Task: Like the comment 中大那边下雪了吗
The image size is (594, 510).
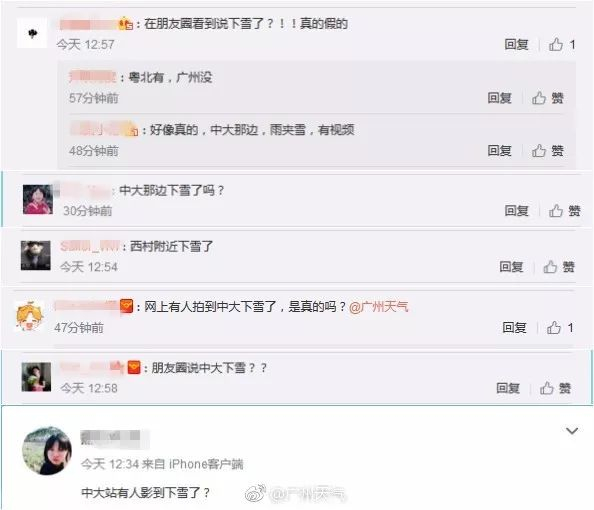Action: (x=564, y=211)
